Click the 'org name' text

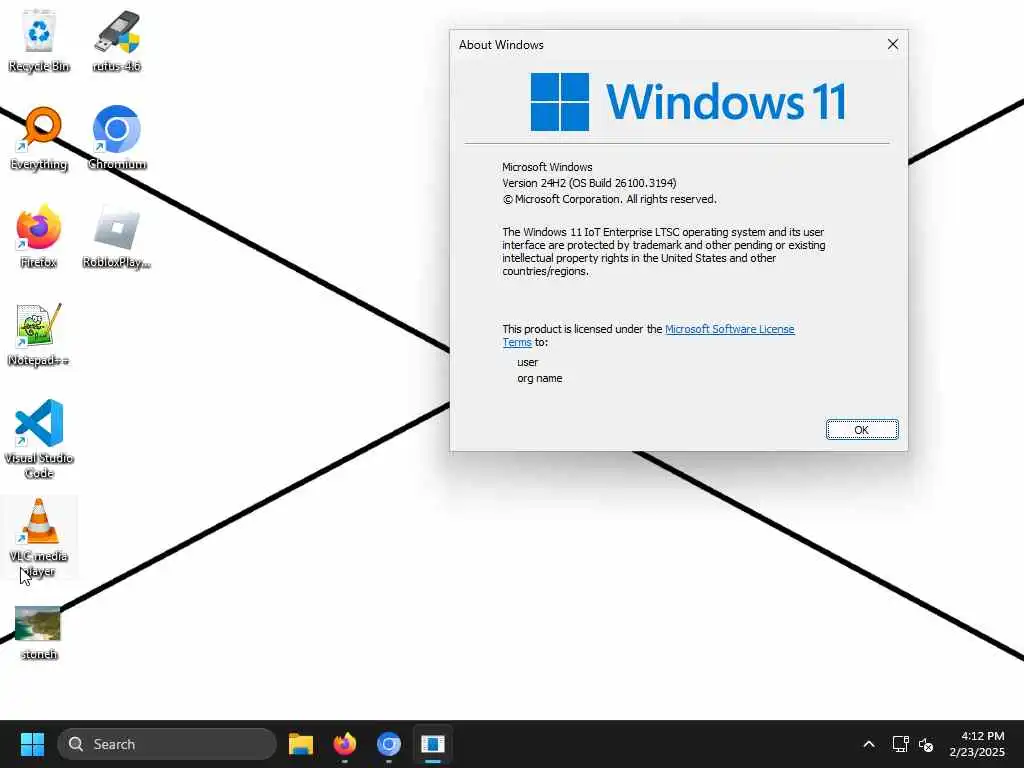(x=539, y=378)
